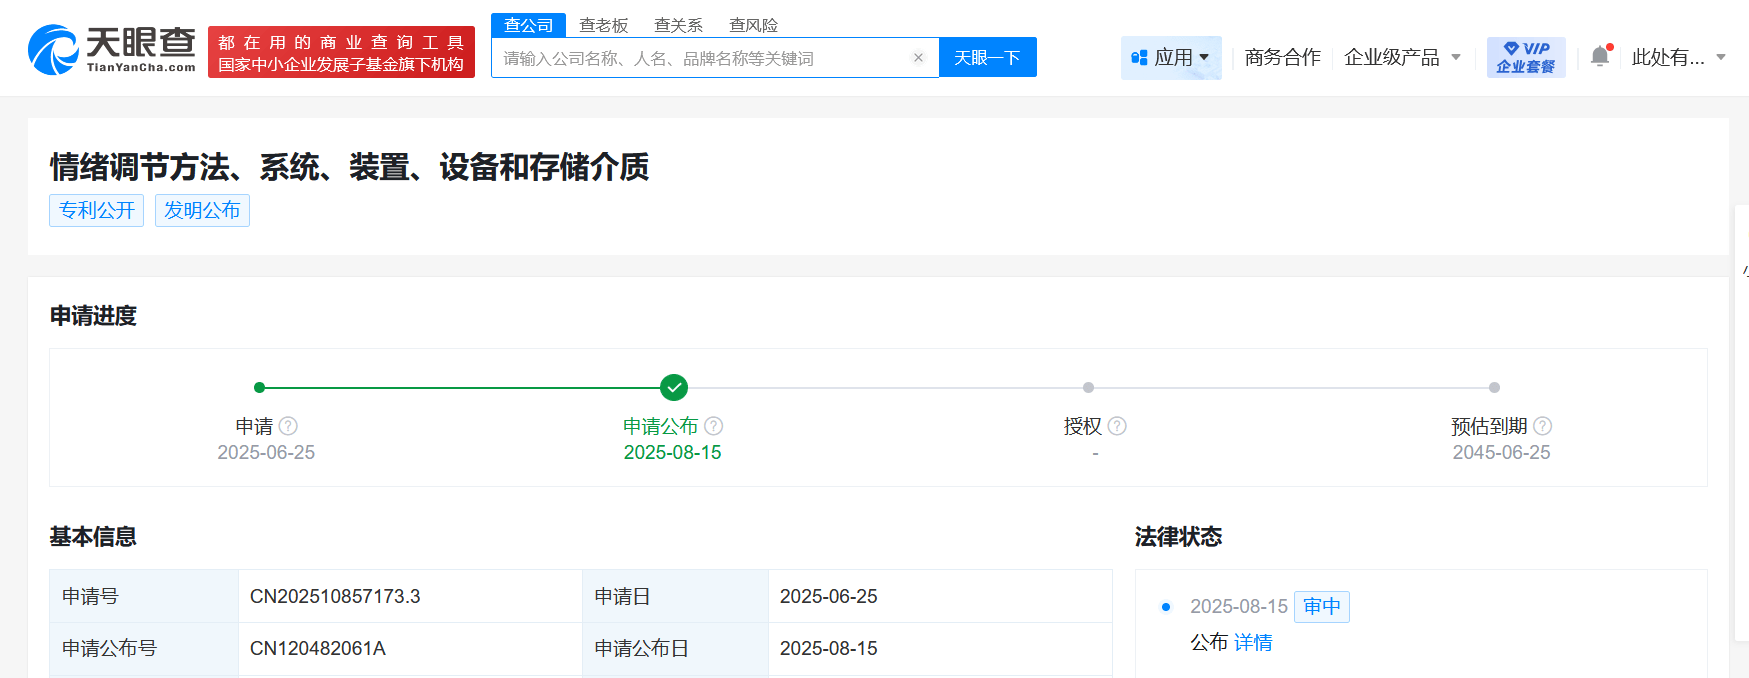Click the 商务合作 link
1749x678 pixels.
point(1282,58)
